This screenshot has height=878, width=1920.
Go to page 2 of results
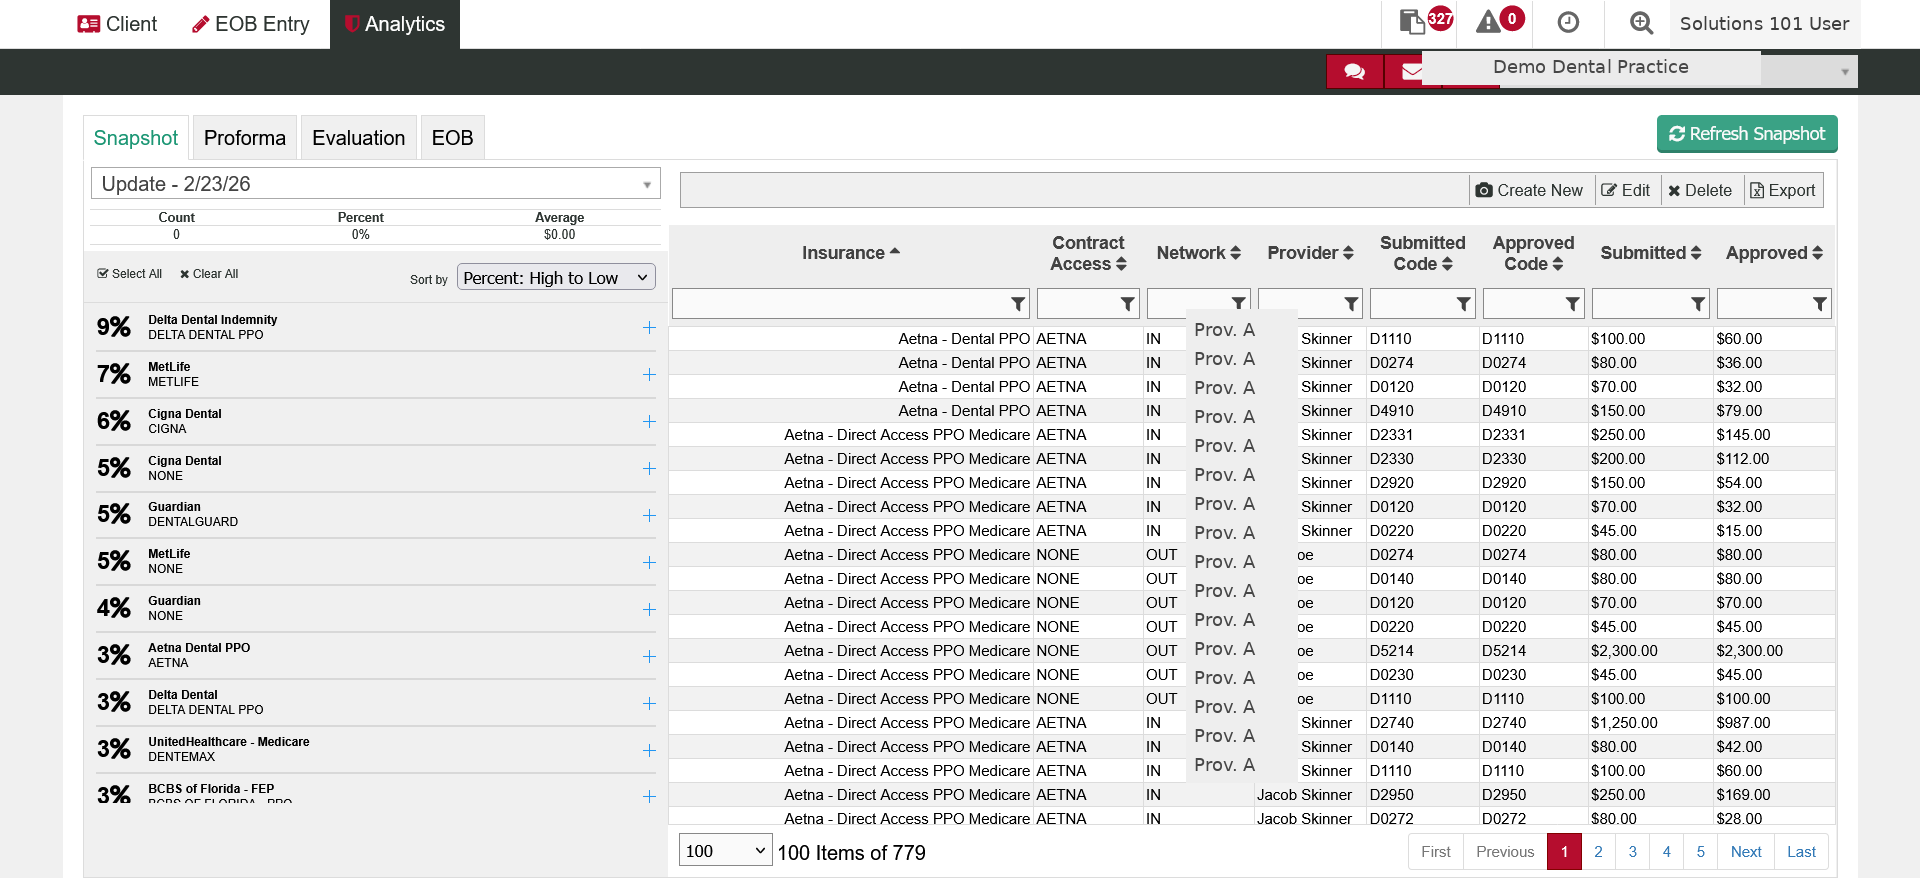[x=1598, y=852]
